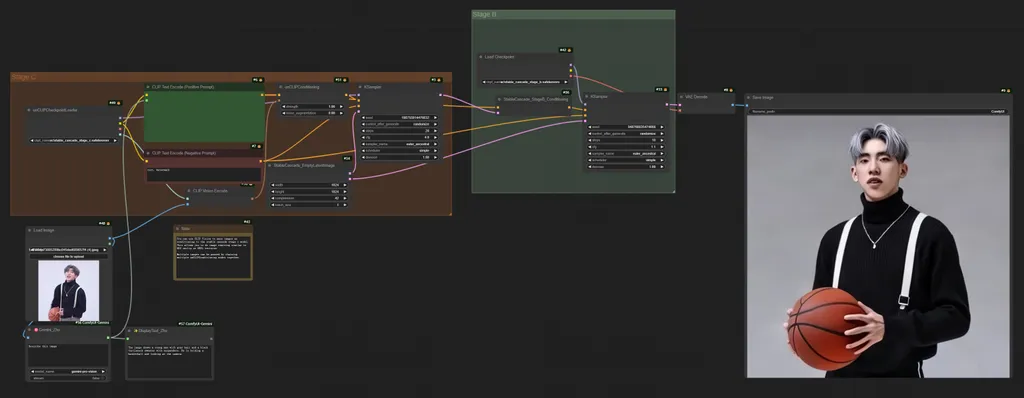Increase strength value in unCLIPConditioning node
1024x398 pixels.
pos(342,107)
